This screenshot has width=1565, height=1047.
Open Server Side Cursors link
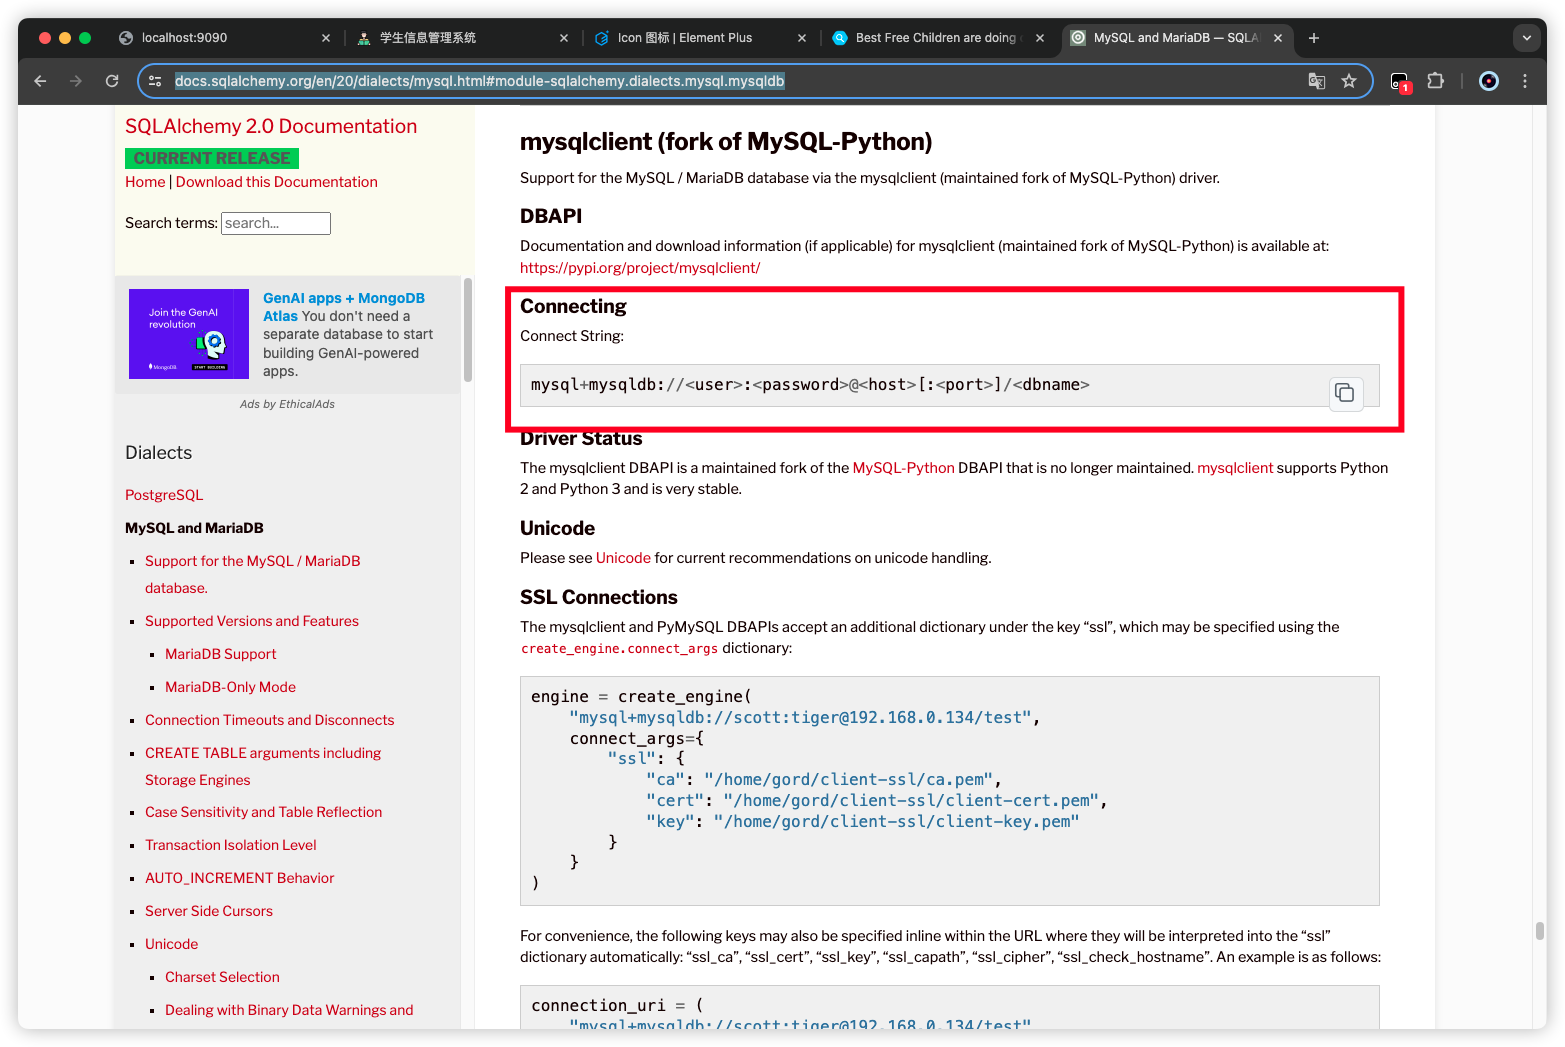click(209, 911)
